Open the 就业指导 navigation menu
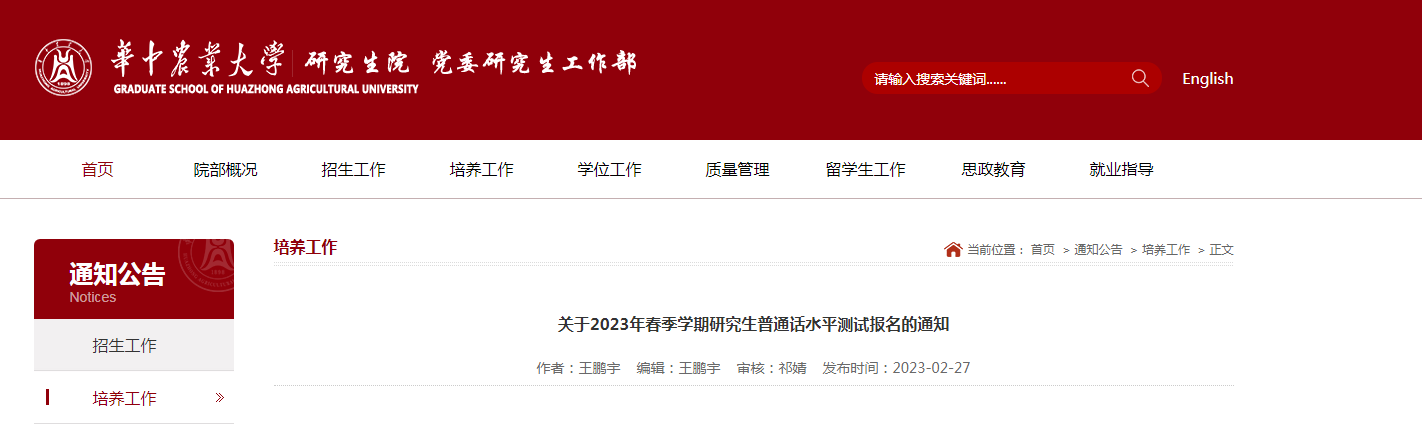 pyautogui.click(x=1122, y=170)
